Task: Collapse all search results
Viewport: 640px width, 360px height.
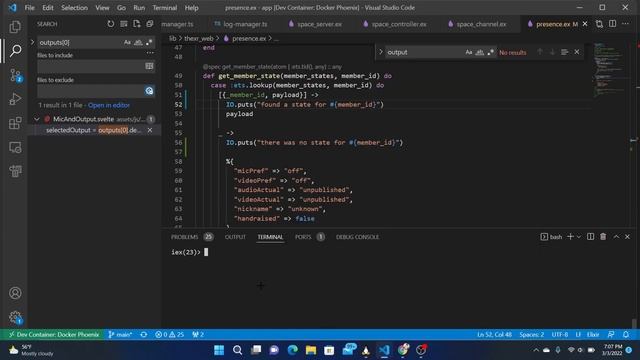Action: [x=150, y=24]
